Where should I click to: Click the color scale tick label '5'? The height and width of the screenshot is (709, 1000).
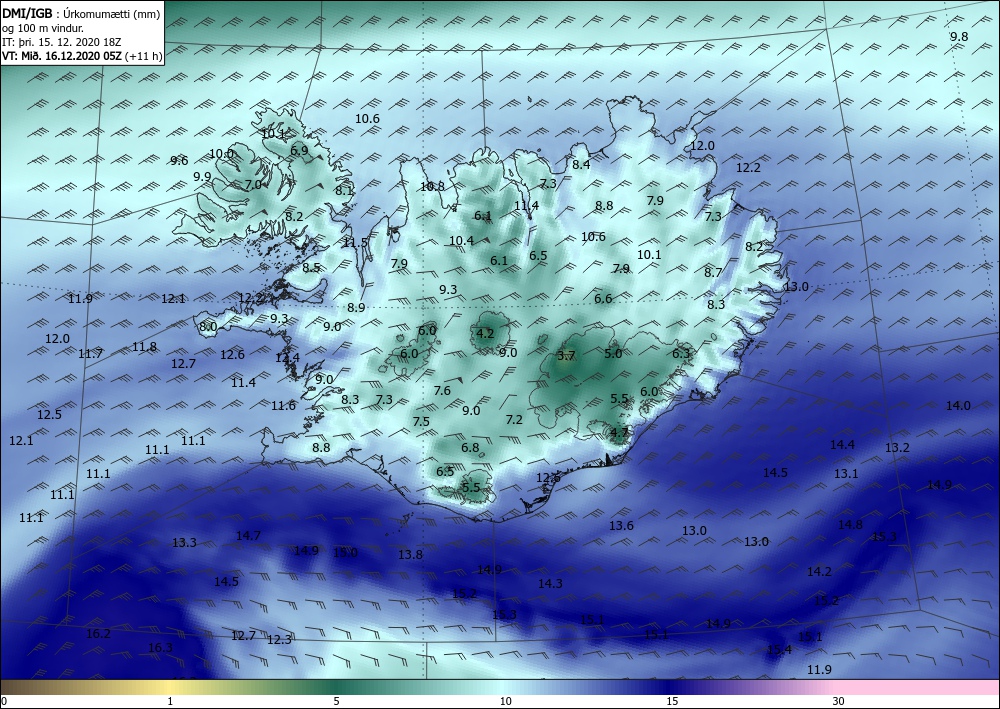coord(336,701)
